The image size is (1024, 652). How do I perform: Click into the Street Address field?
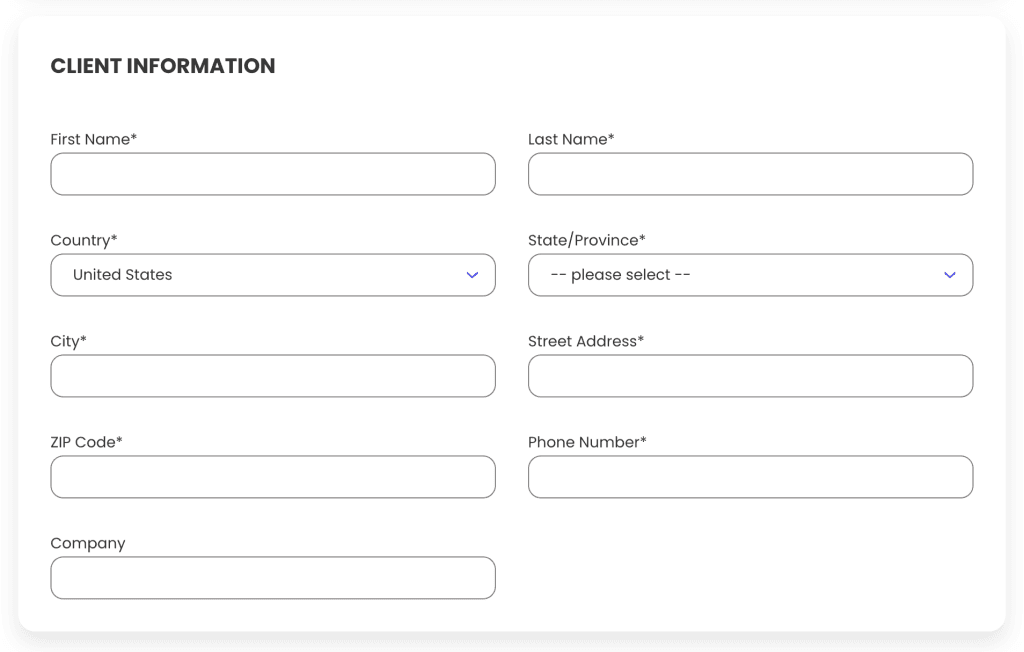coord(750,376)
